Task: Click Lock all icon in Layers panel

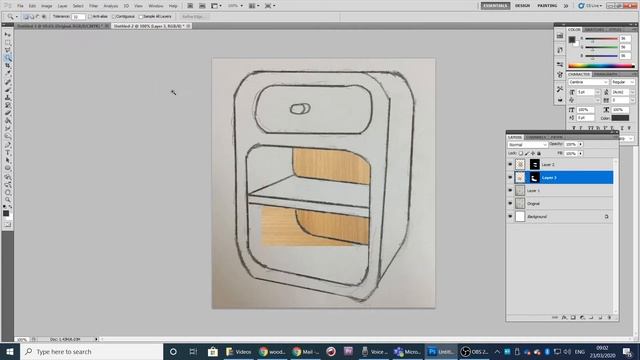Action: click(x=539, y=153)
